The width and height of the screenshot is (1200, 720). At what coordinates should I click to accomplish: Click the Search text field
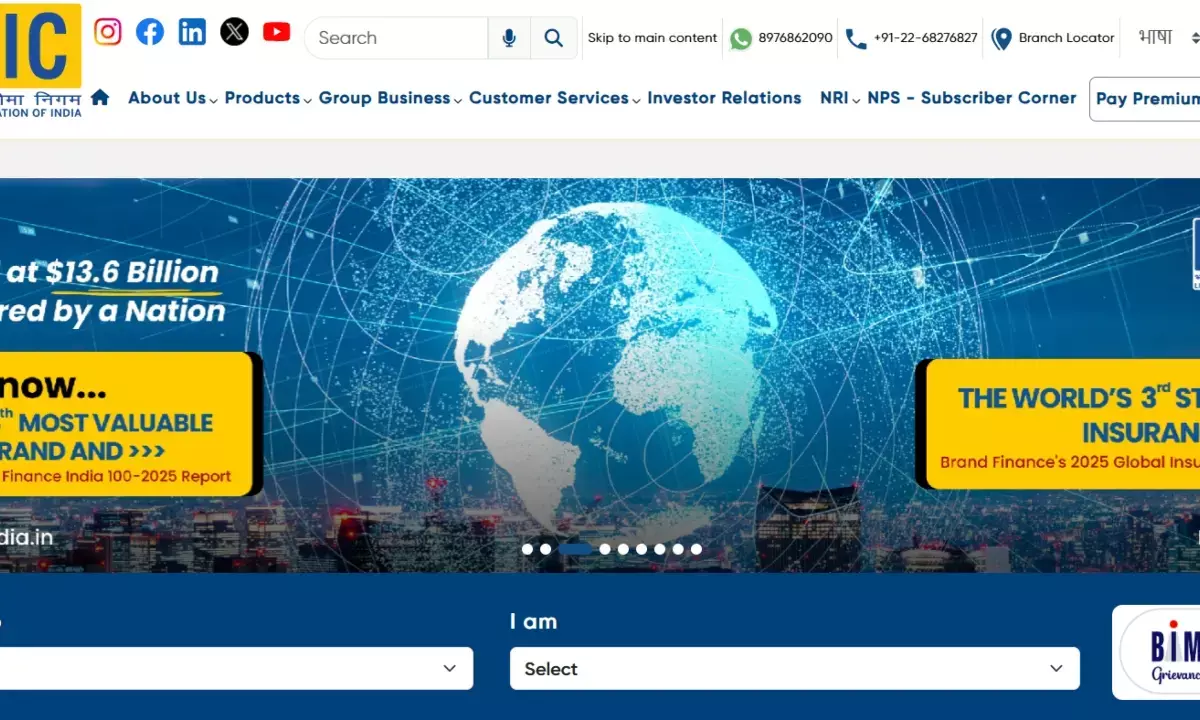[397, 38]
